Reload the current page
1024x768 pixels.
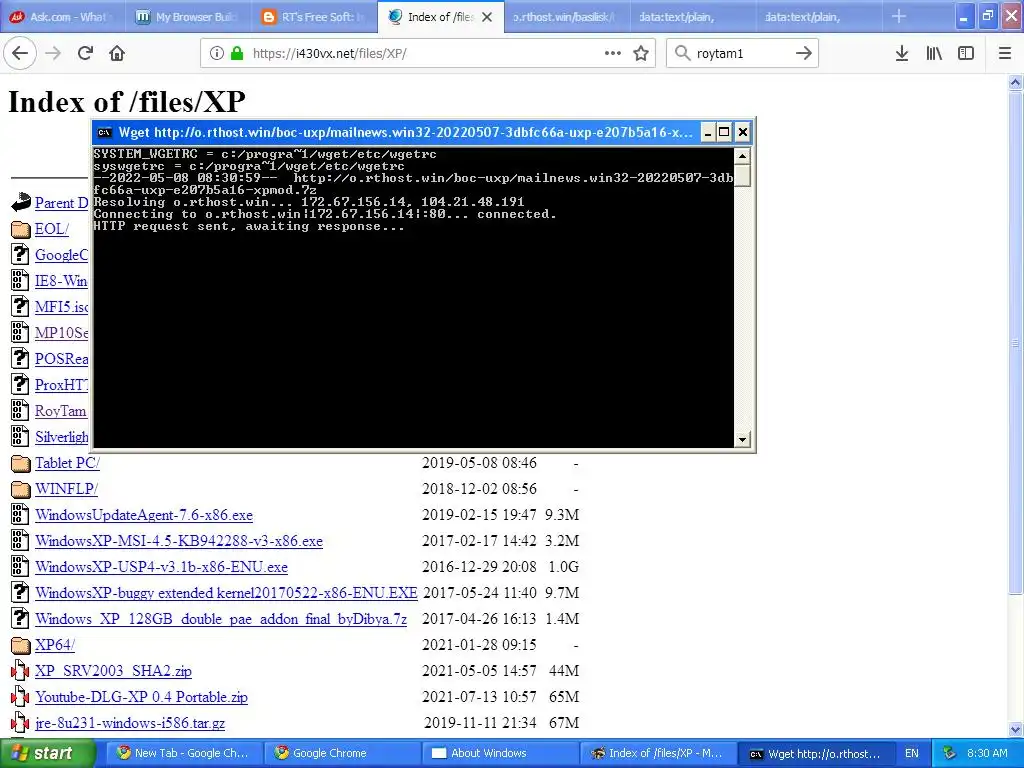point(85,53)
